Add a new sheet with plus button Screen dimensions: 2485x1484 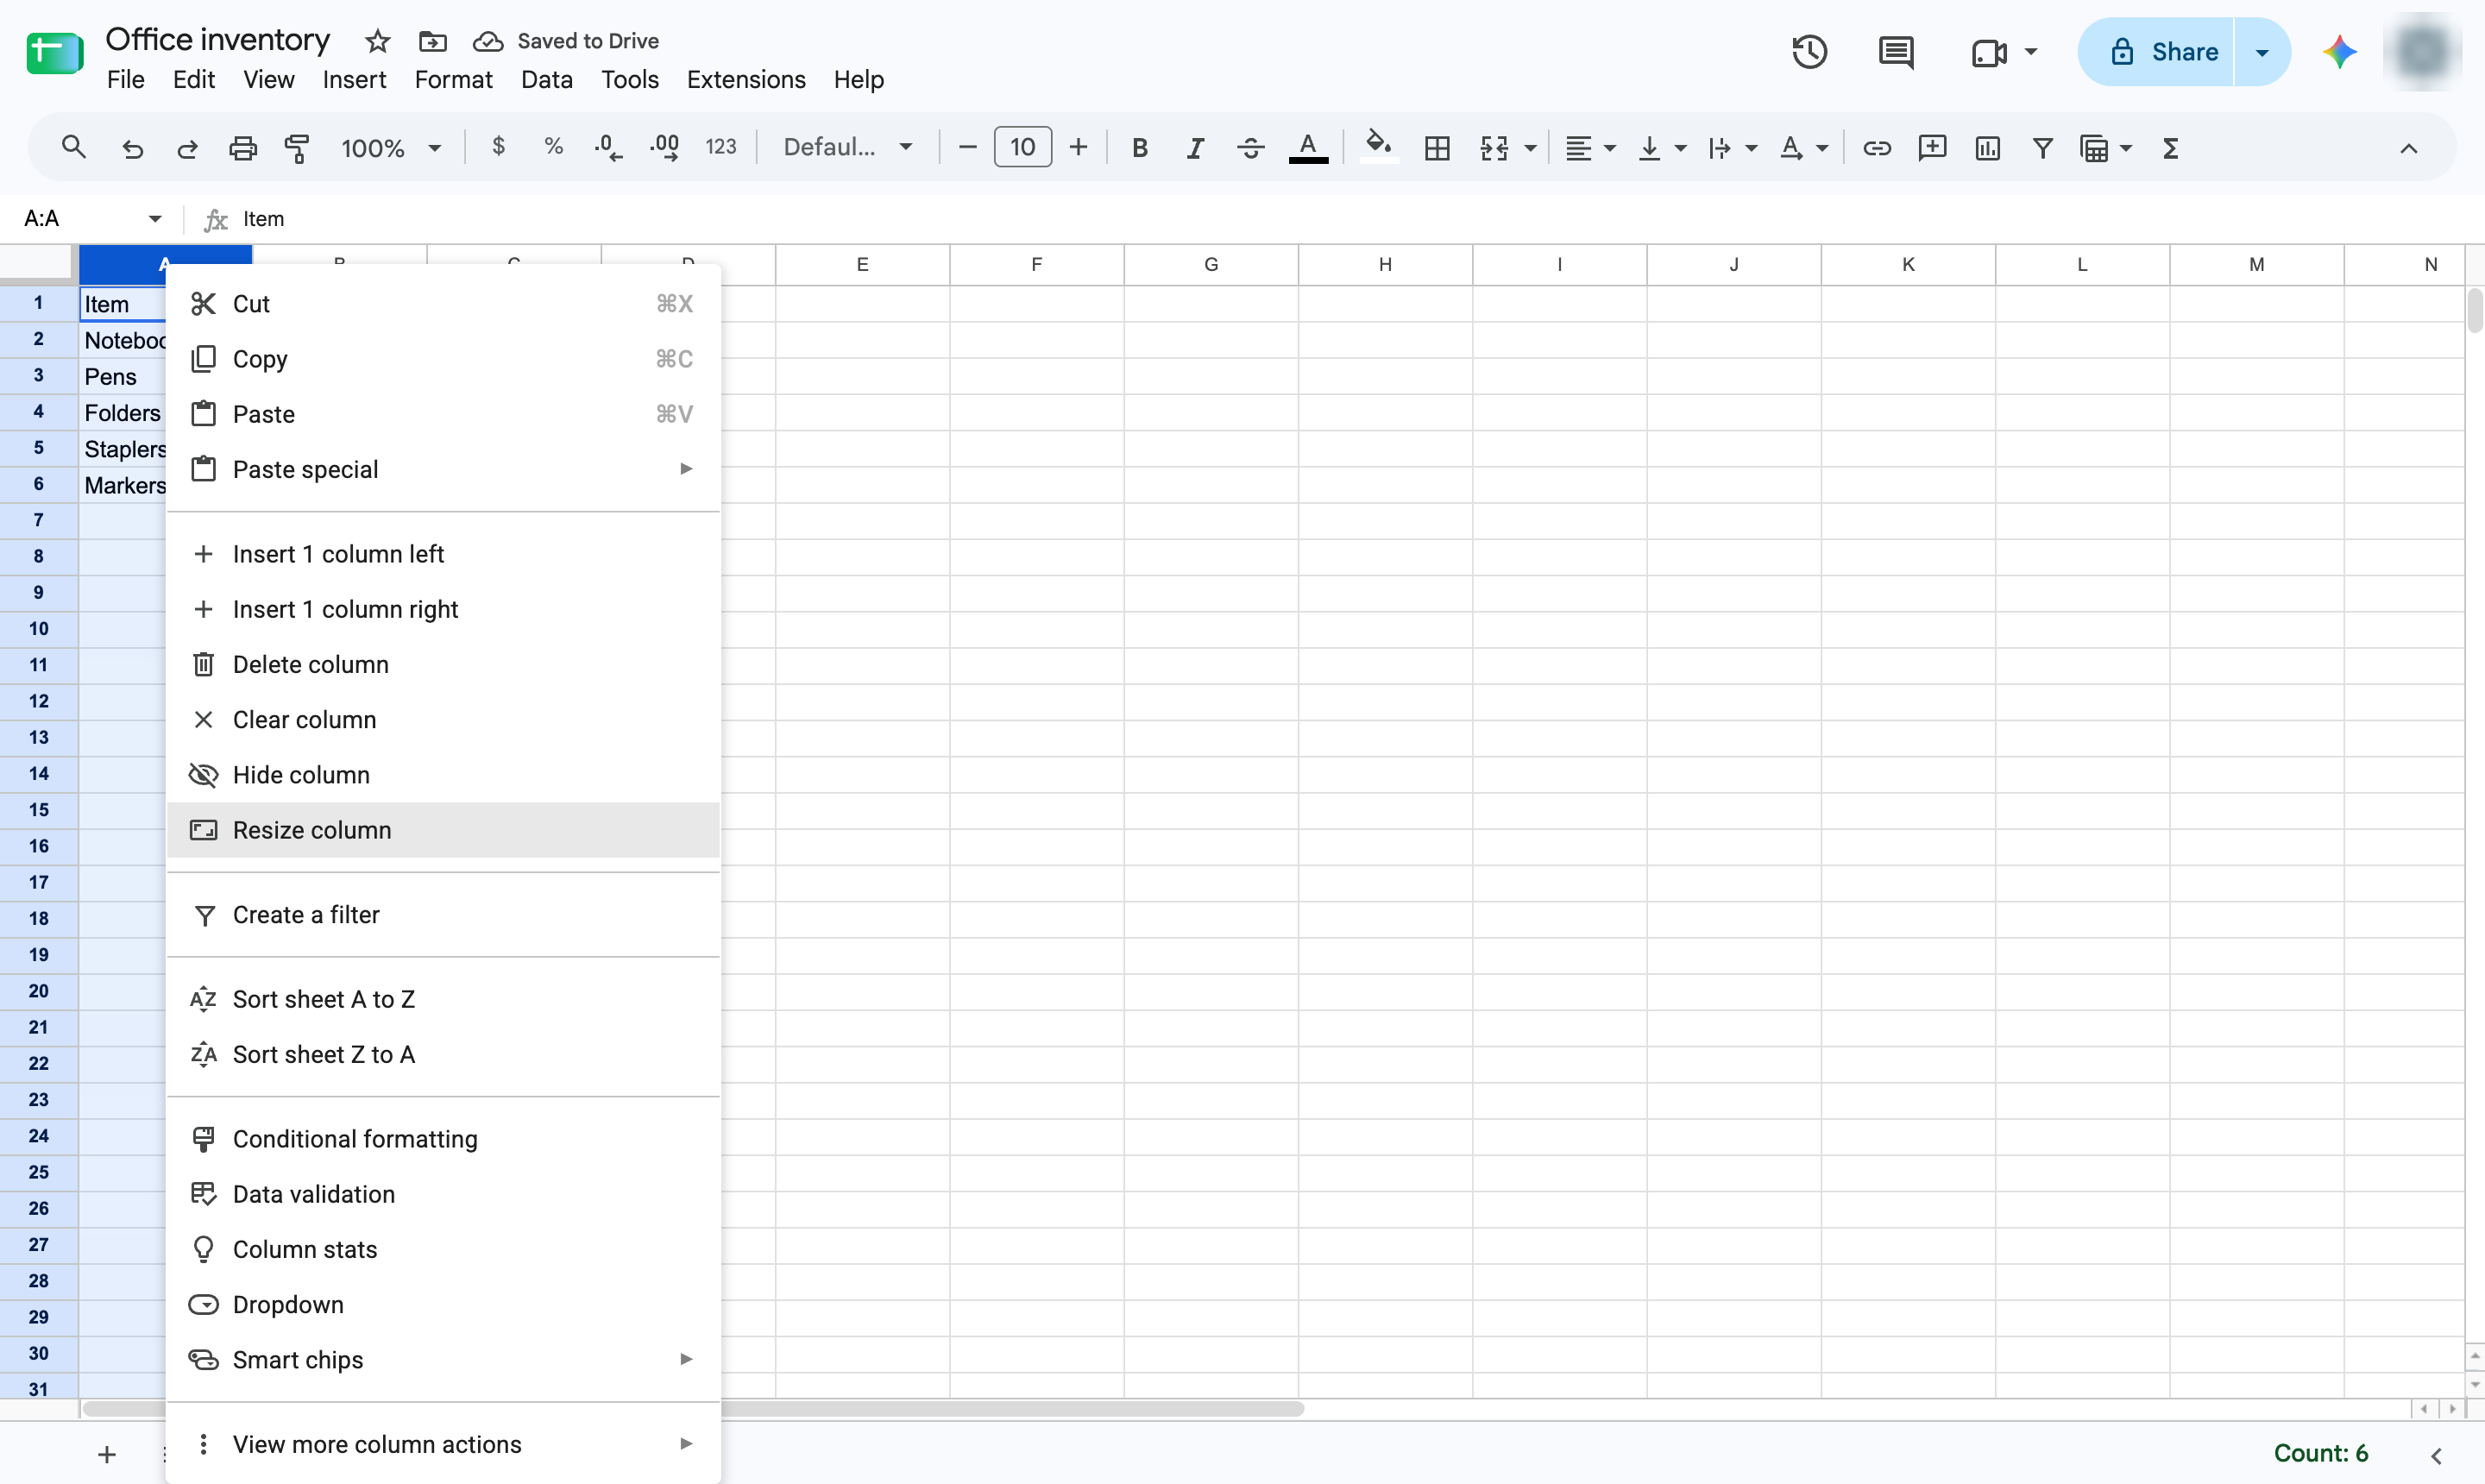coord(107,1454)
